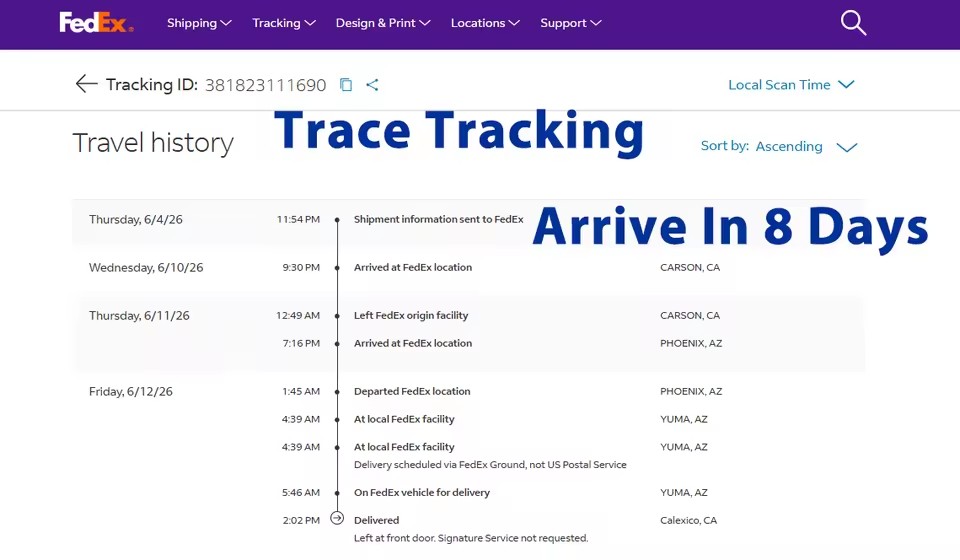Open the Design & Print menu
The height and width of the screenshot is (560, 960).
tap(383, 23)
